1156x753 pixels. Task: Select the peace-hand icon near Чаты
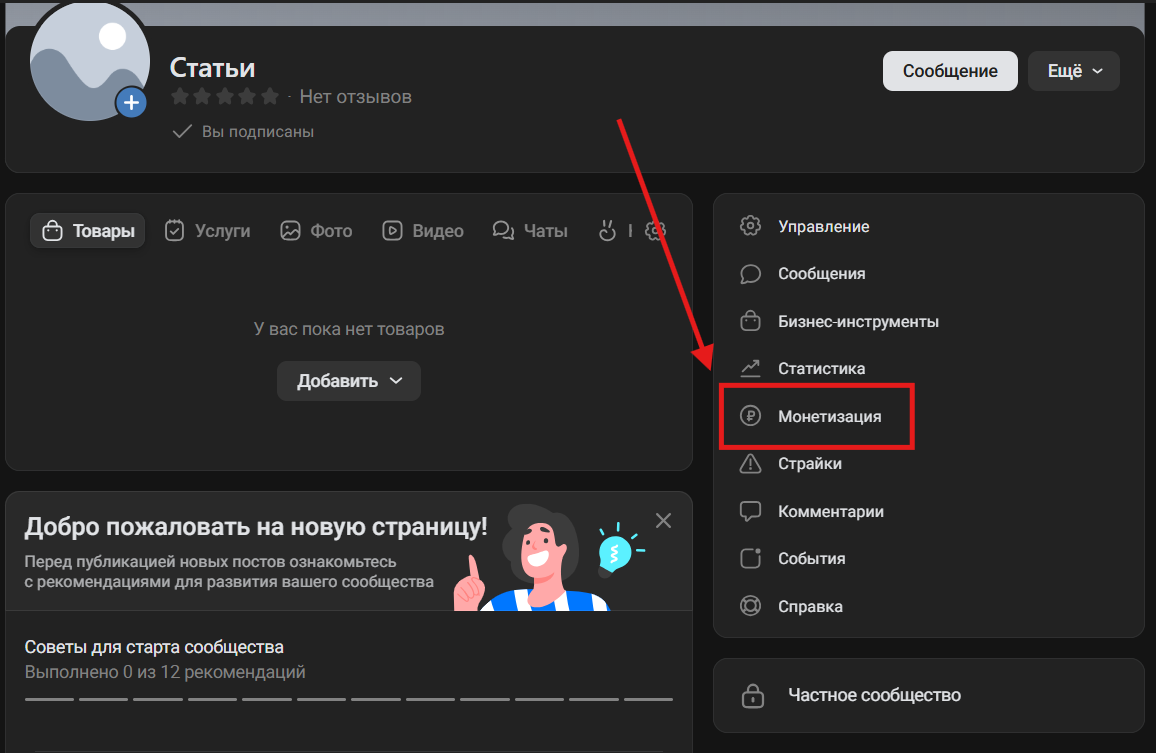tap(608, 230)
